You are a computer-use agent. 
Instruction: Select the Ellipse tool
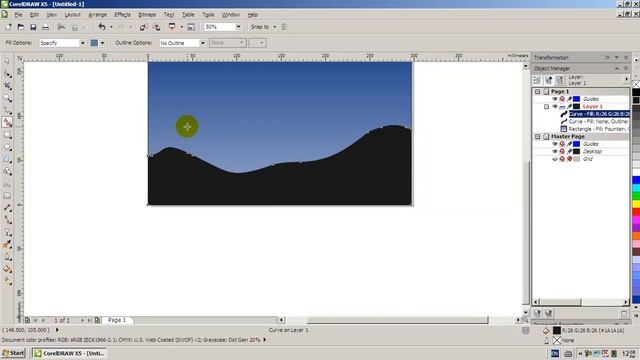pos(7,147)
